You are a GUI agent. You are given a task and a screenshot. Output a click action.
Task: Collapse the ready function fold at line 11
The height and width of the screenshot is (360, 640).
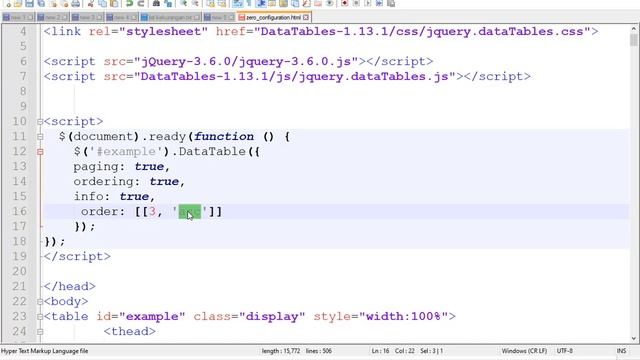[40, 137]
